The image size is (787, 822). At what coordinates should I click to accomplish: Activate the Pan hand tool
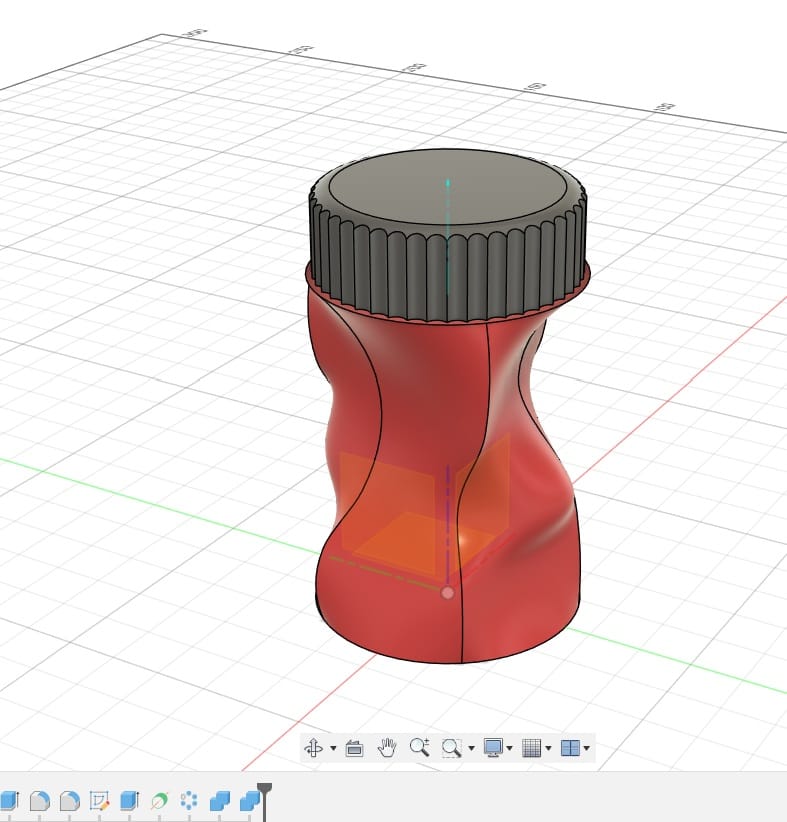(387, 746)
